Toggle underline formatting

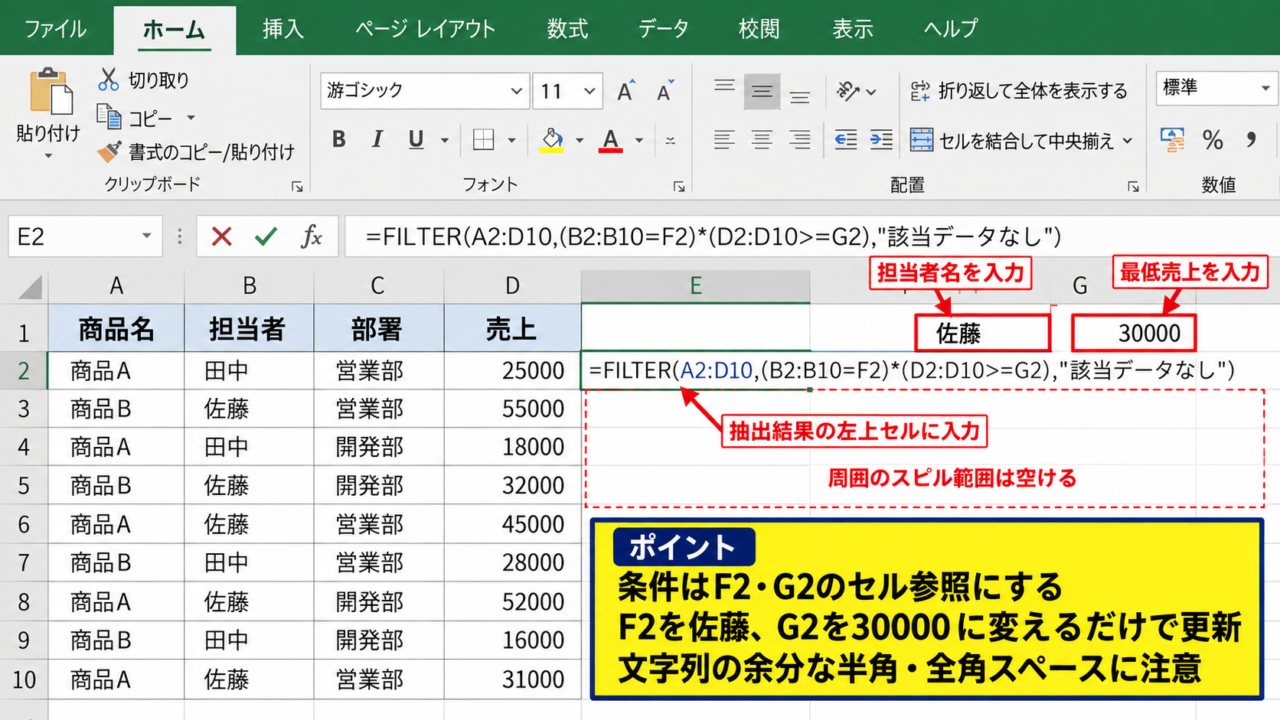pyautogui.click(x=416, y=140)
